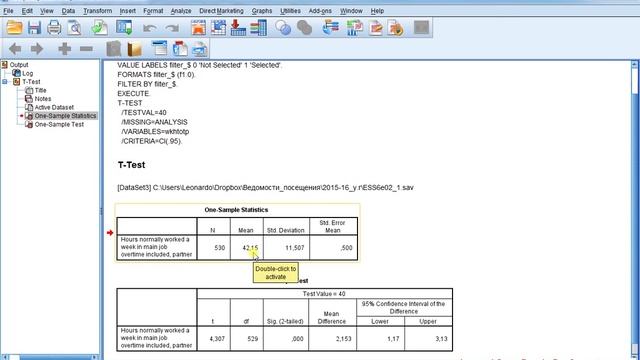Select the Active Dataset outline item
Viewport: 640px width, 360px height.
coord(54,108)
